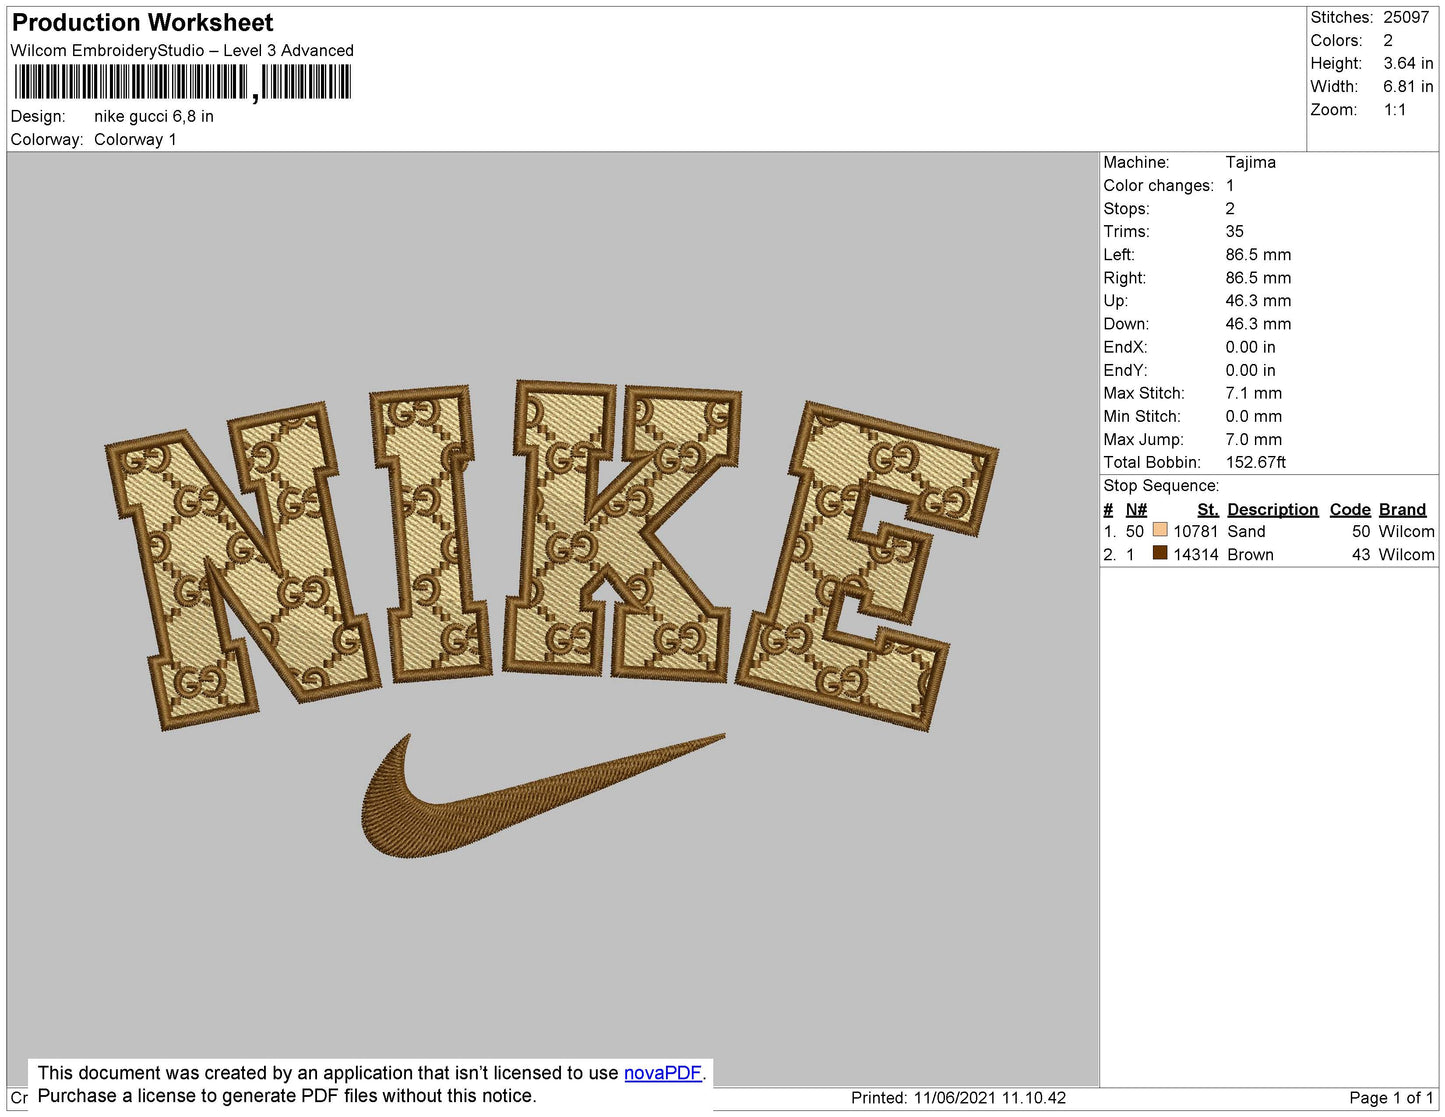Screen dimensions: 1445x1117
Task: Select the stitches value 25097
Action: click(x=1406, y=17)
